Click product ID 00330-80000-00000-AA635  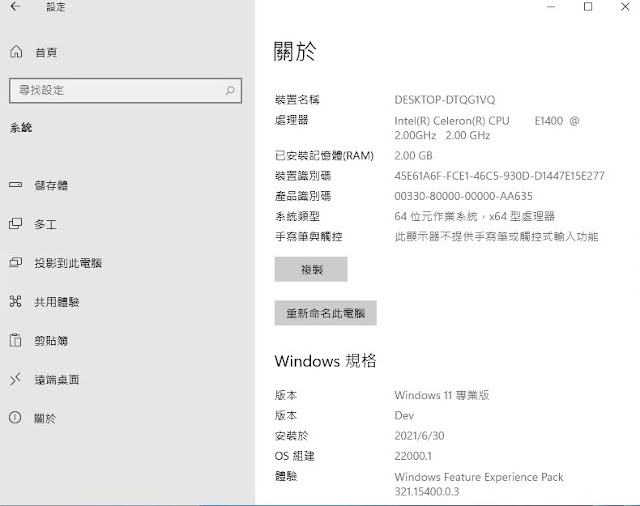pos(463,196)
